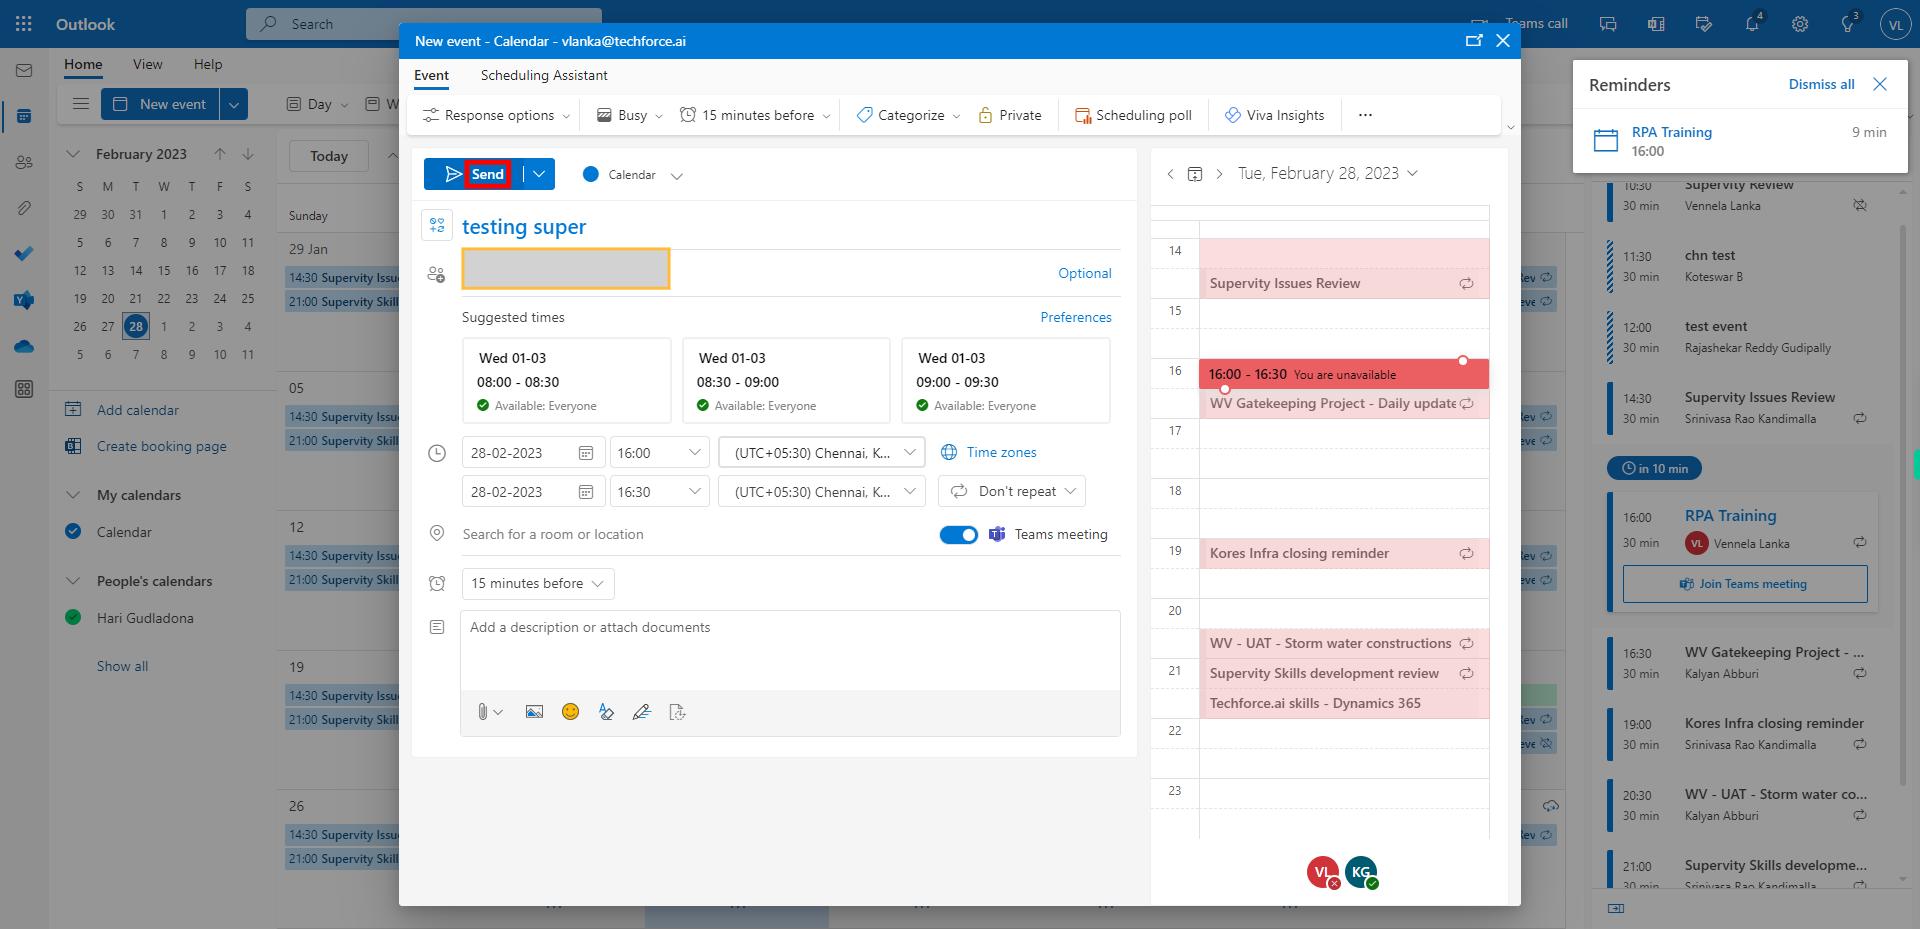The image size is (1920, 929).
Task: Open the start time 16:00 dropdown
Action: (660, 453)
